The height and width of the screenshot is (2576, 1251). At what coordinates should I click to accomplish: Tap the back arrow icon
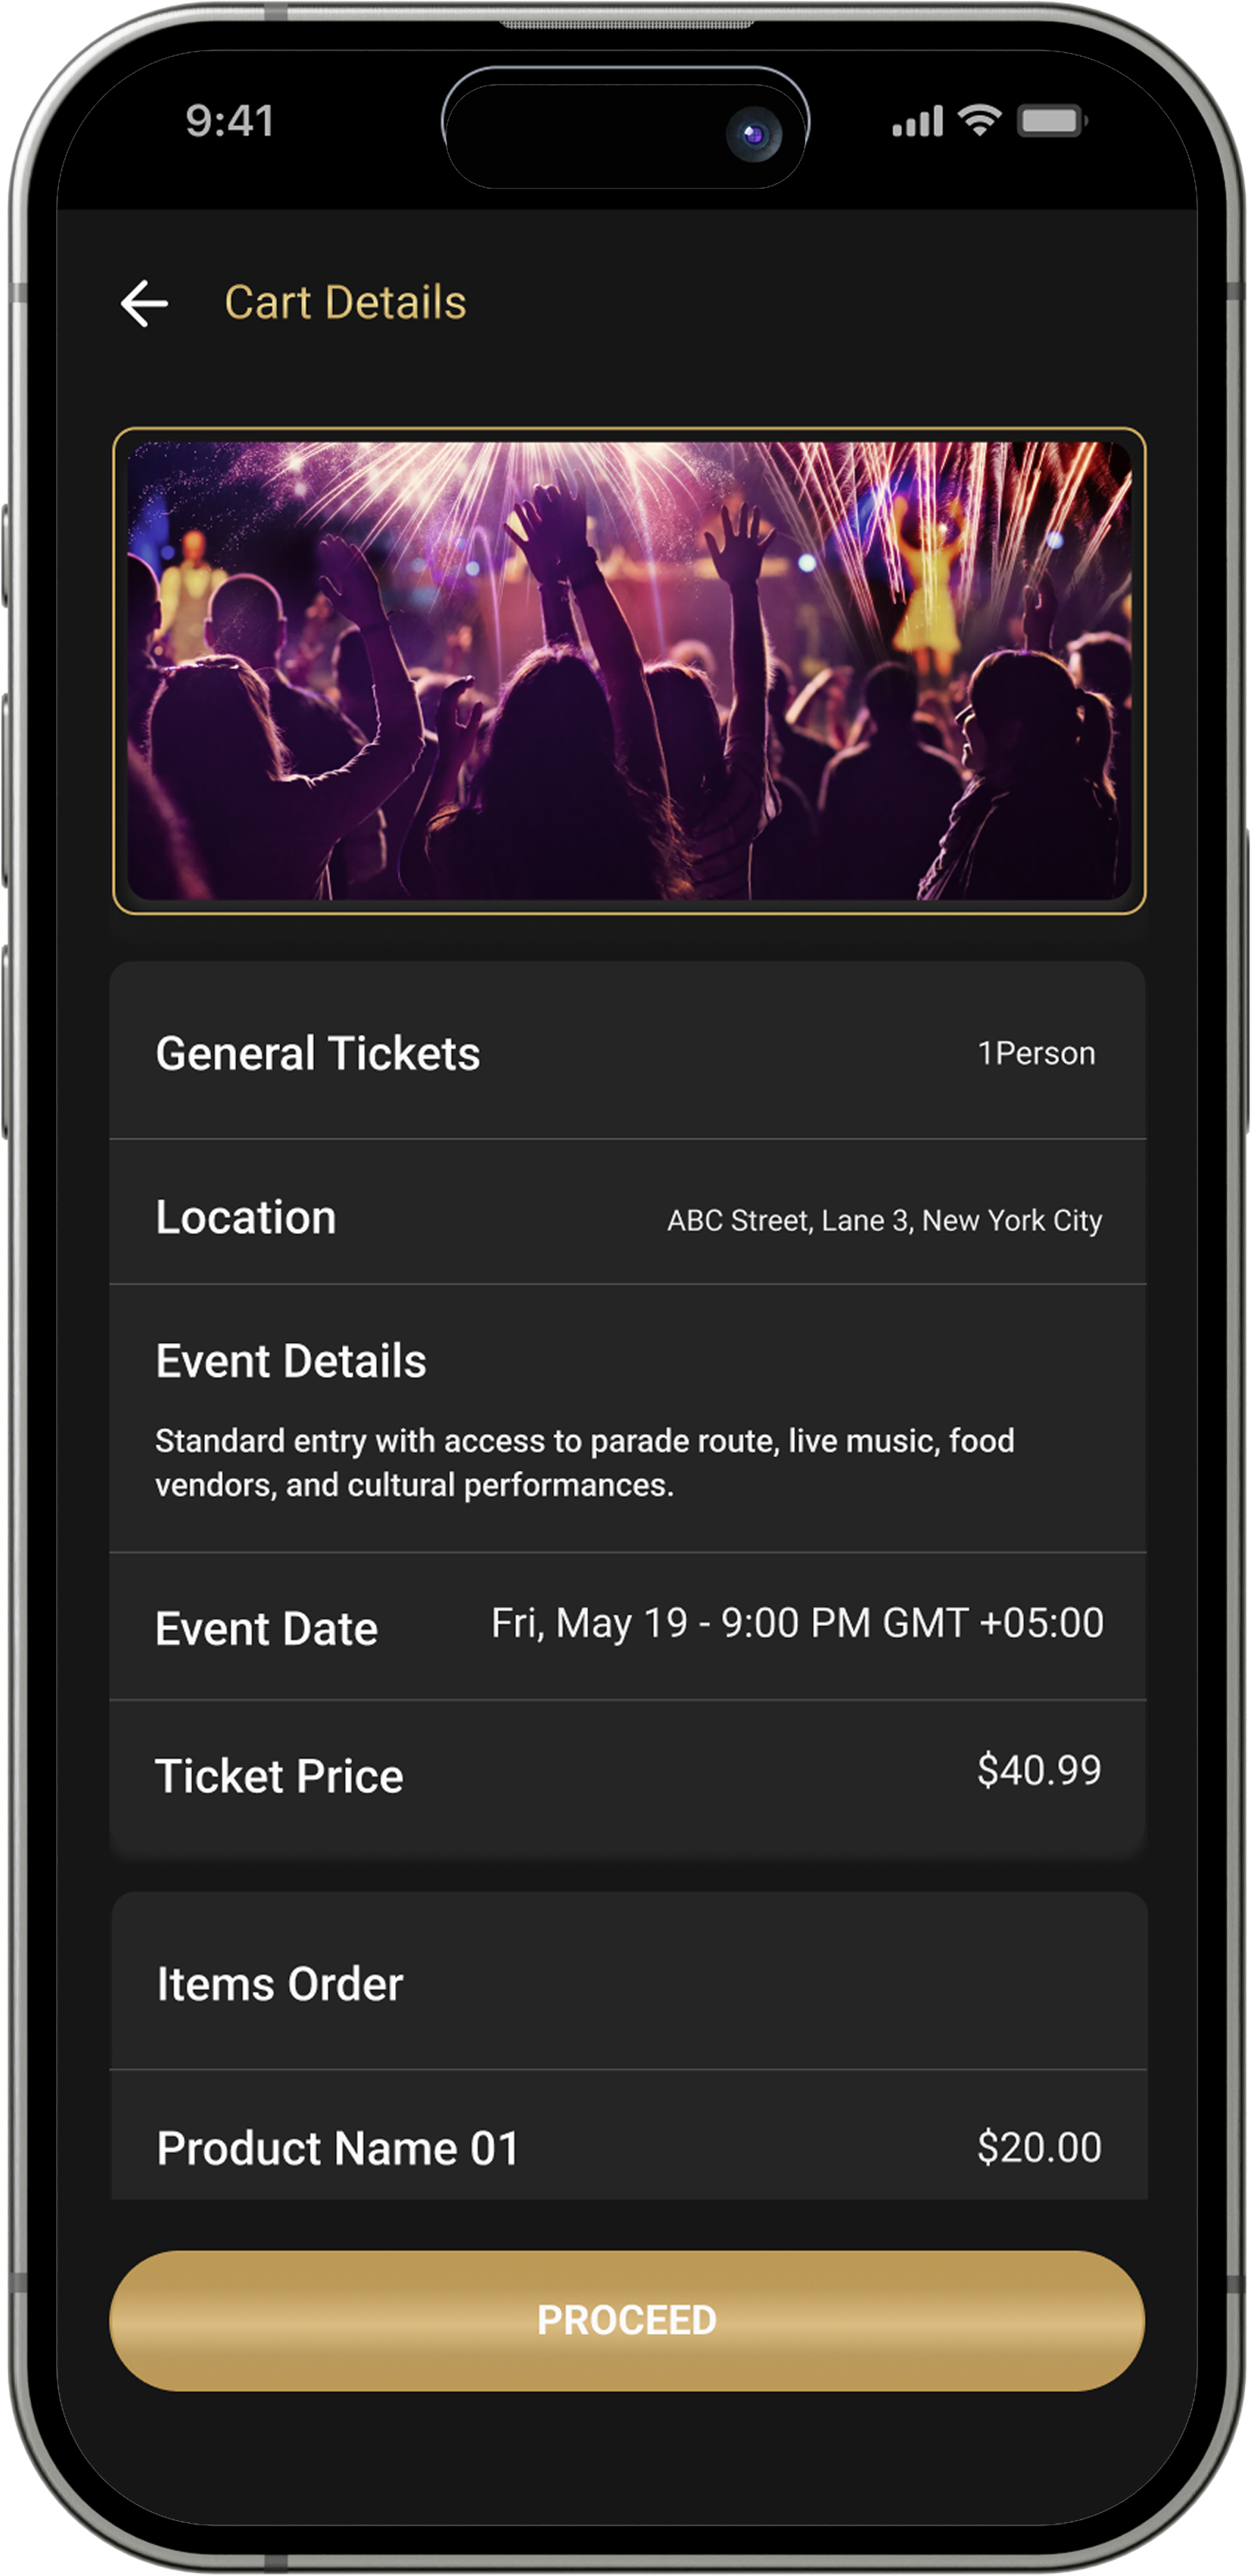click(144, 303)
